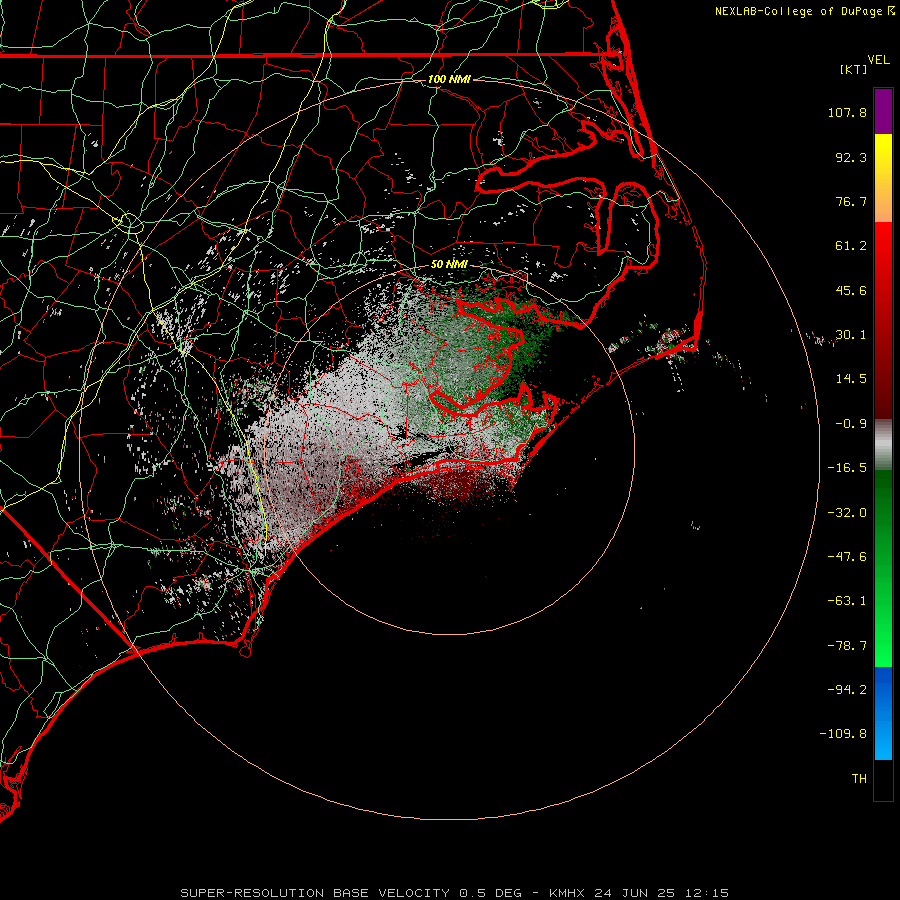Click the gray near-zero segment of color bar
Viewport: 900px width, 900px height.
[x=883, y=445]
